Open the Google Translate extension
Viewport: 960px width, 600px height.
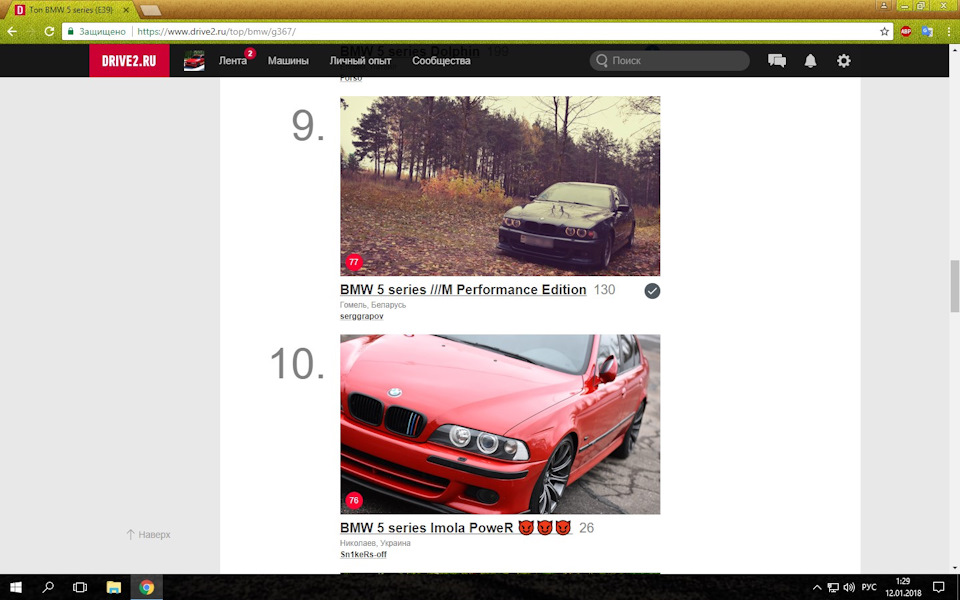[927, 31]
